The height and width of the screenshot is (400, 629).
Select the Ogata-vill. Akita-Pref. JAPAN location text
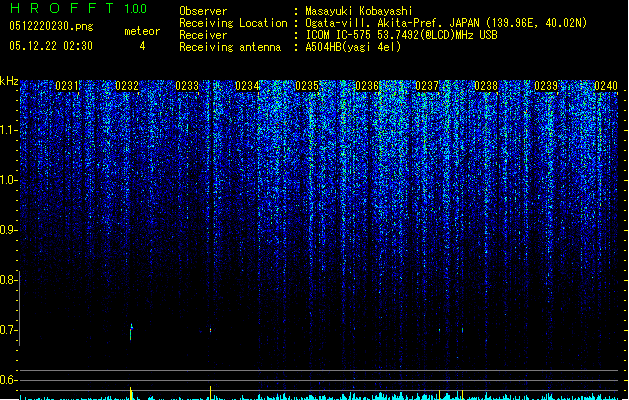pos(446,23)
